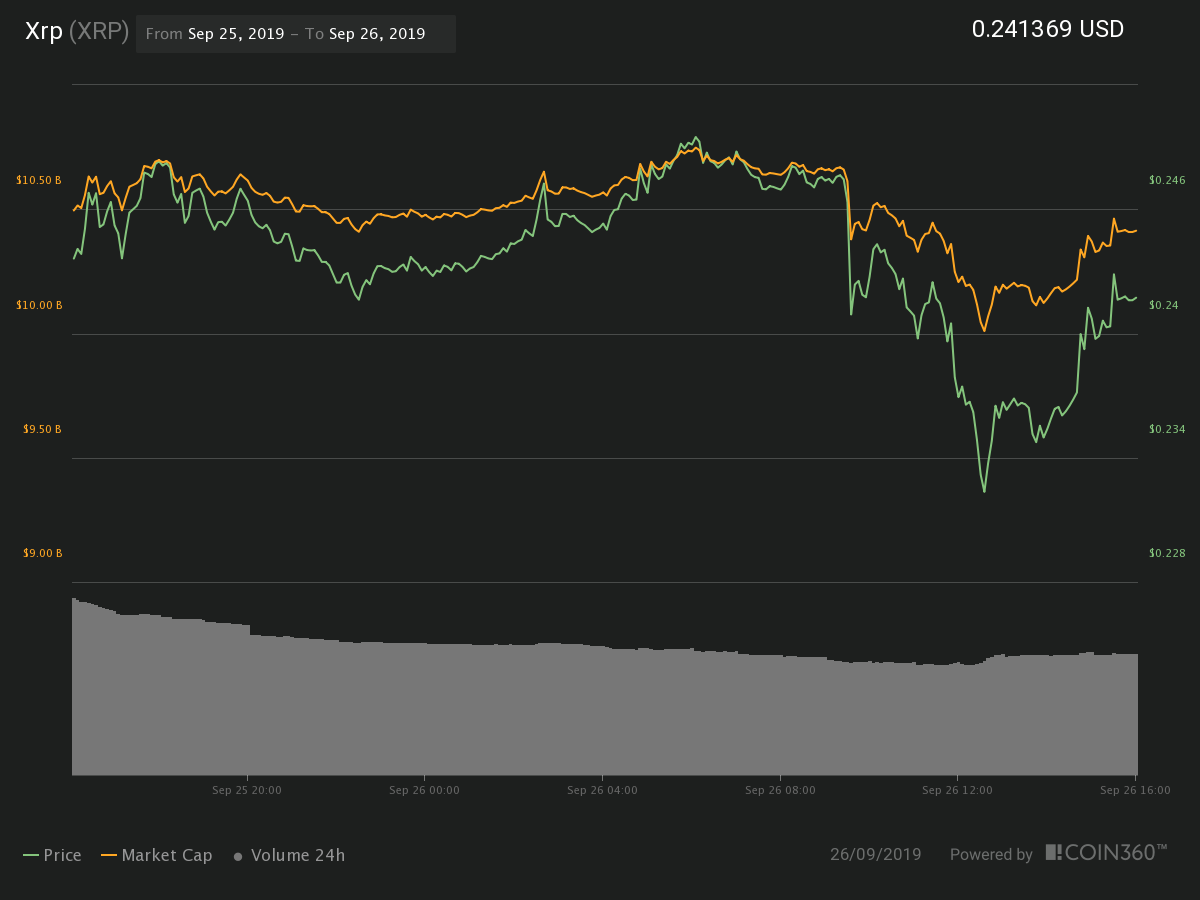This screenshot has height=900, width=1200.
Task: Click the 'Sep 26 04:00' time axis label
Action: 602,790
